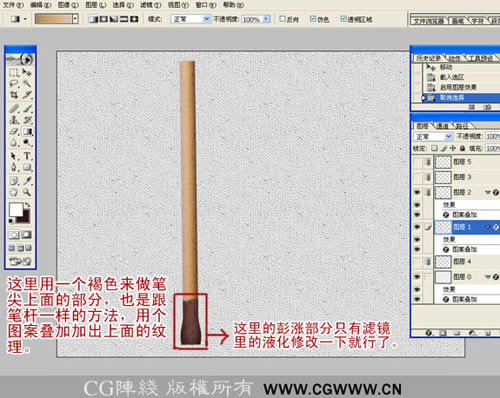Select the Zoom tool
500x398 pixels.
point(27,192)
